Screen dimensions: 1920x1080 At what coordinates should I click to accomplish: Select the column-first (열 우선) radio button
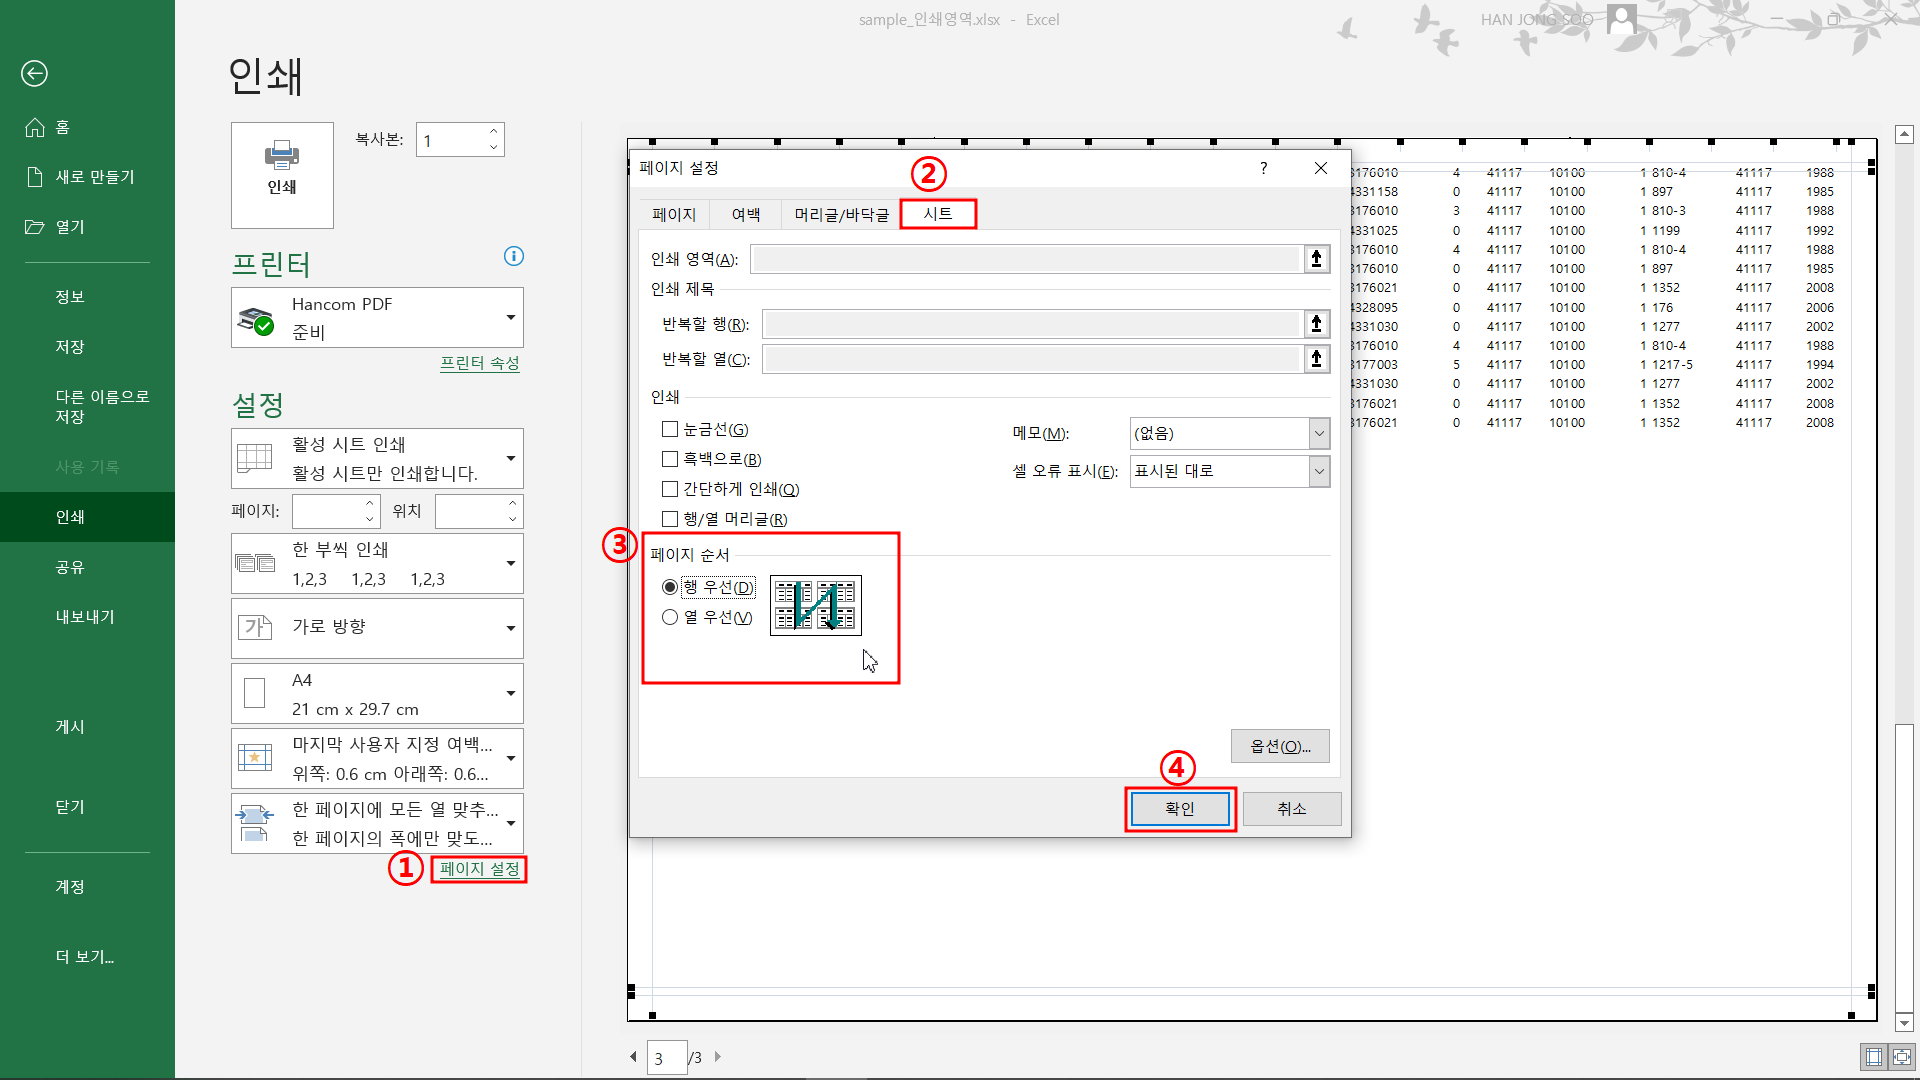tap(670, 617)
